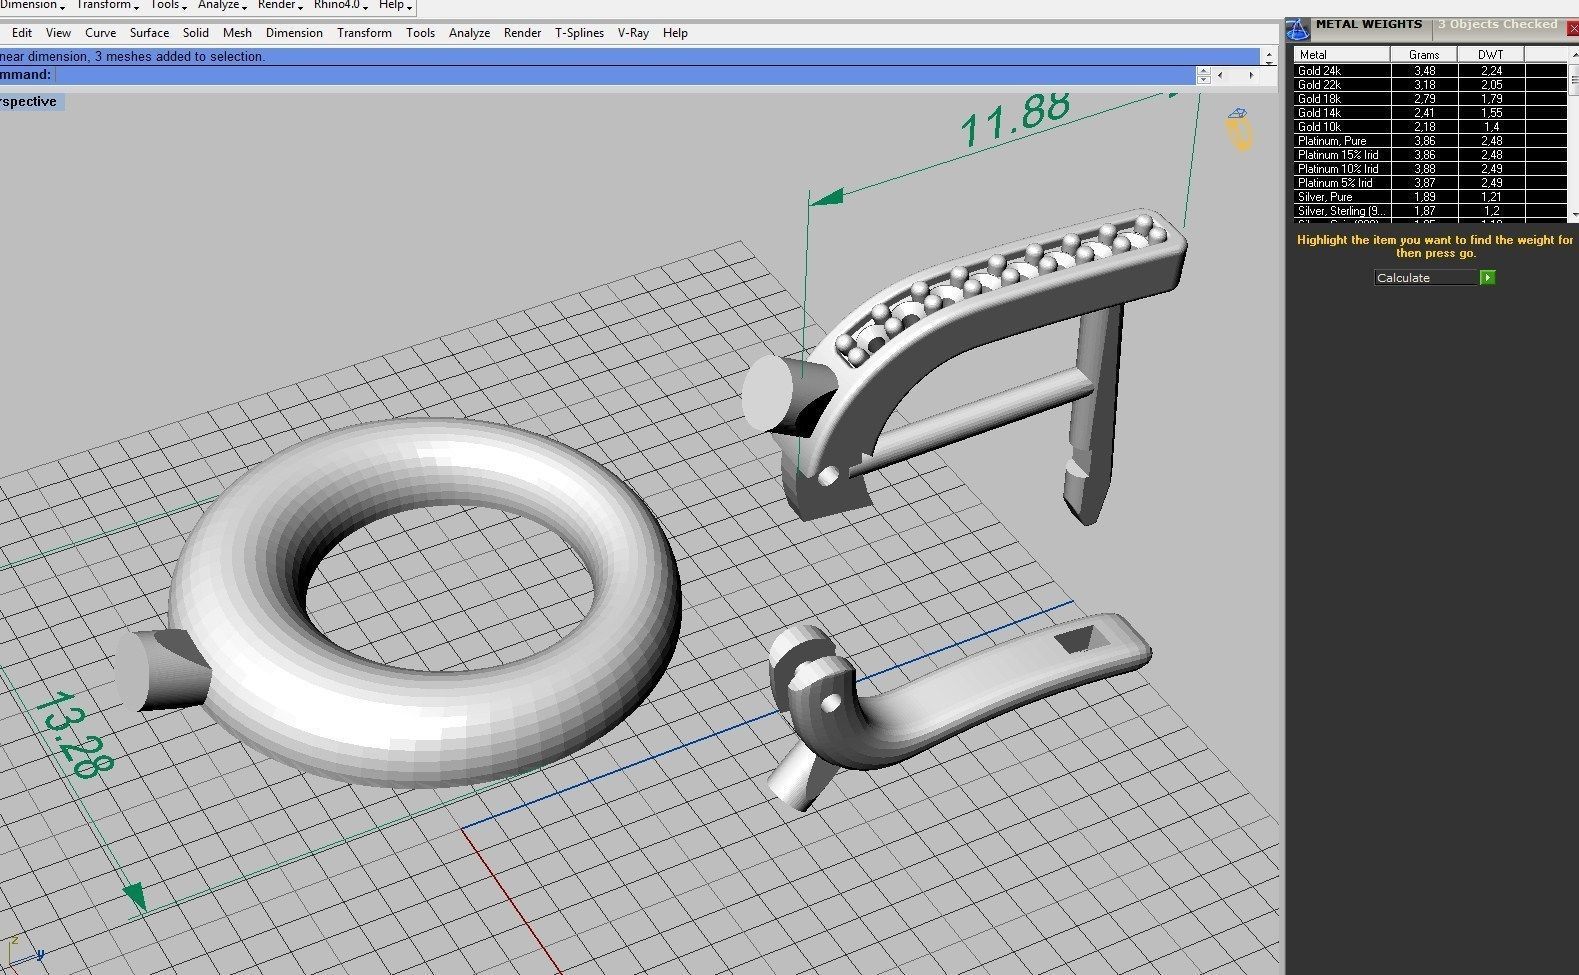Open the Dimension menu in menu bar
This screenshot has height=975, width=1579.
[x=294, y=33]
